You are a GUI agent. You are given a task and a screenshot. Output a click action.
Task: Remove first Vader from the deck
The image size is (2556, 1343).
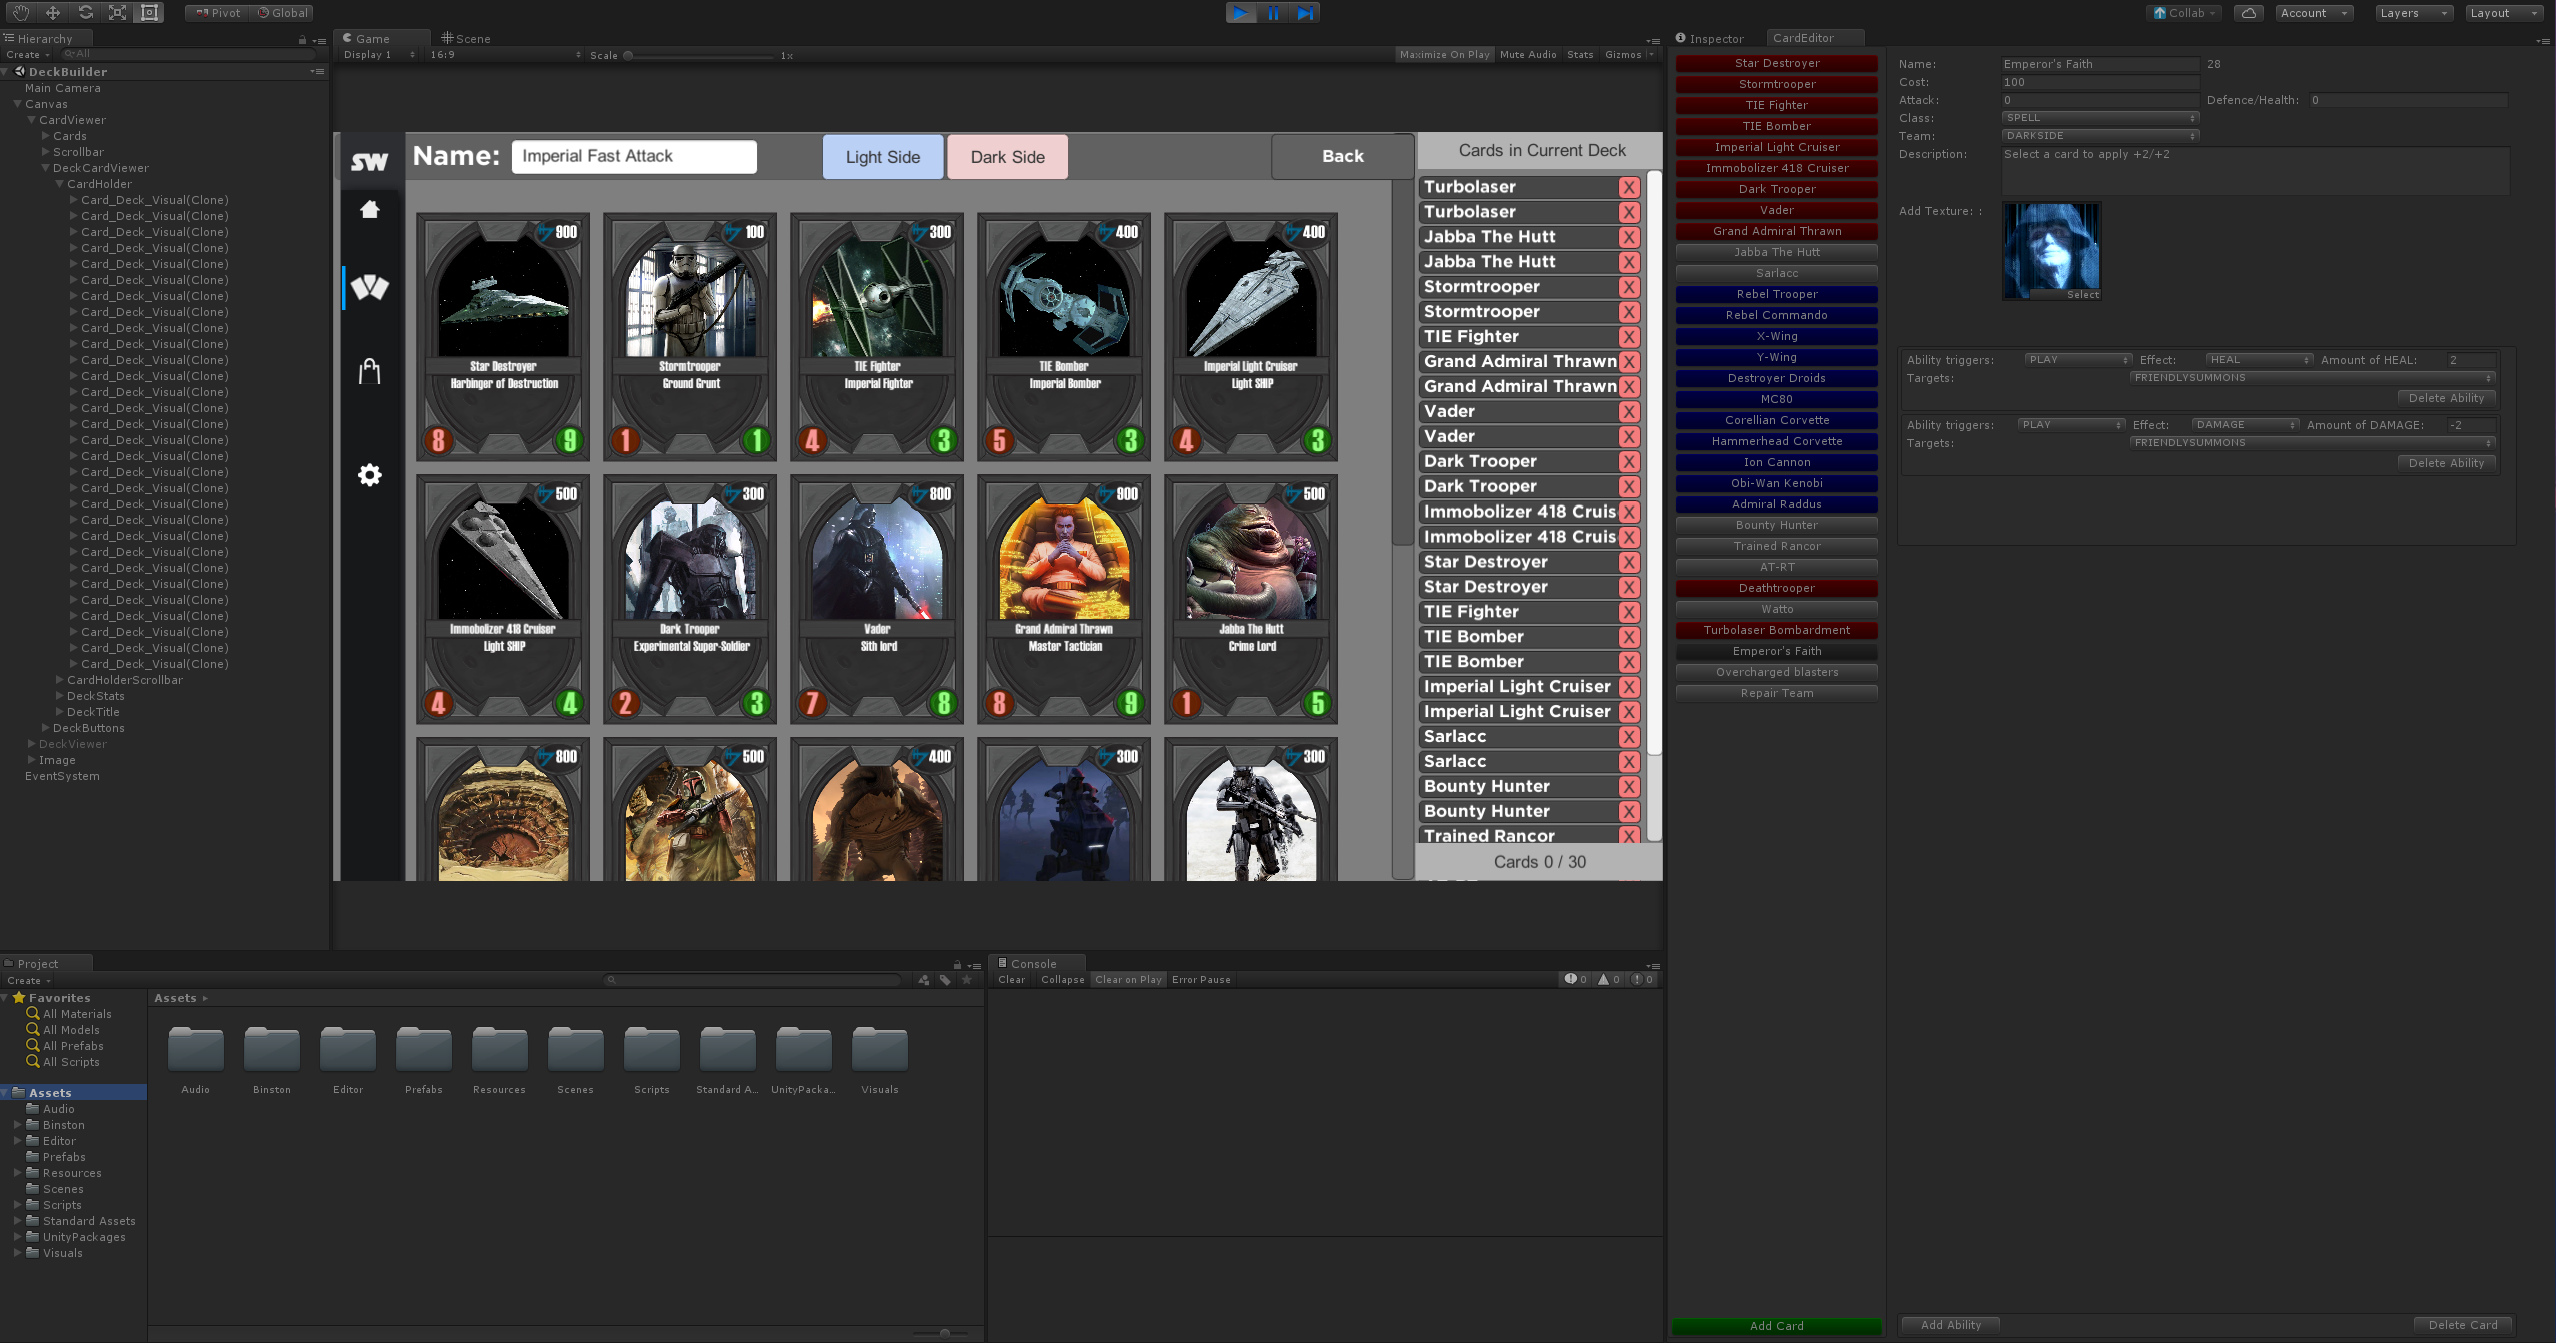point(1629,412)
